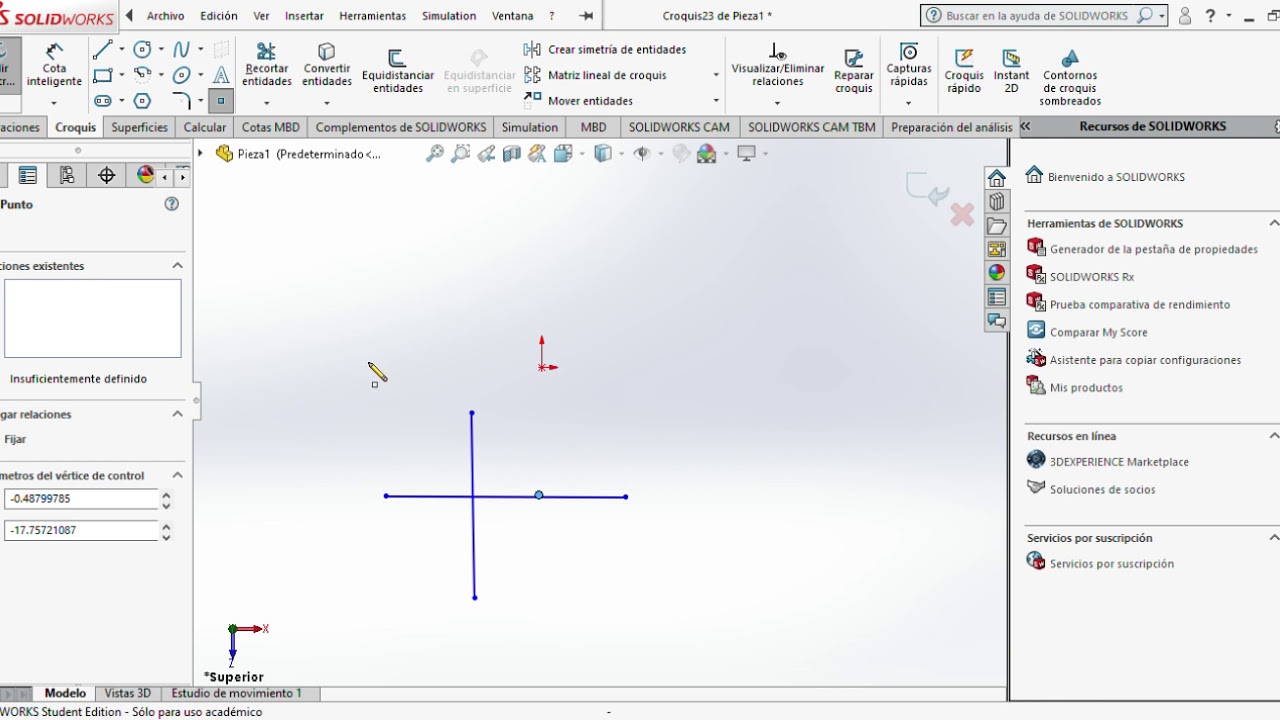Viewport: 1280px width, 720px height.
Task: Click the Cota inteligente dimension tool
Action: tap(54, 65)
